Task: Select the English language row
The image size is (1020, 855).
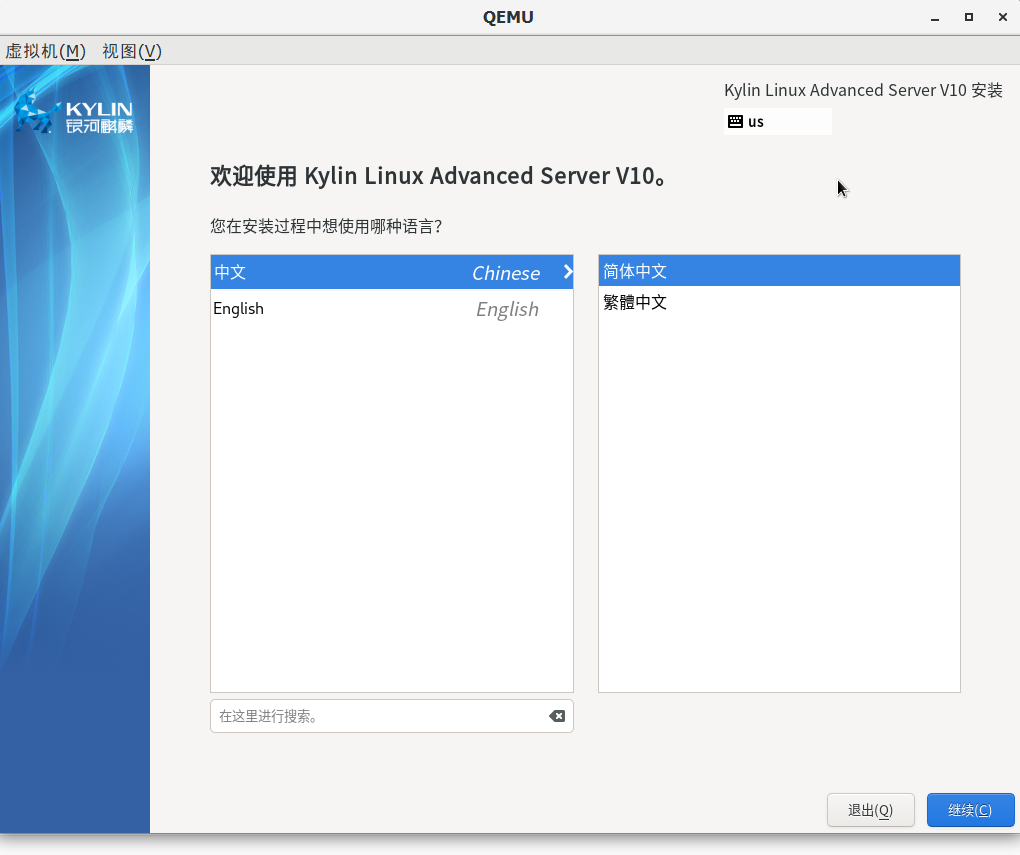Action: 392,308
